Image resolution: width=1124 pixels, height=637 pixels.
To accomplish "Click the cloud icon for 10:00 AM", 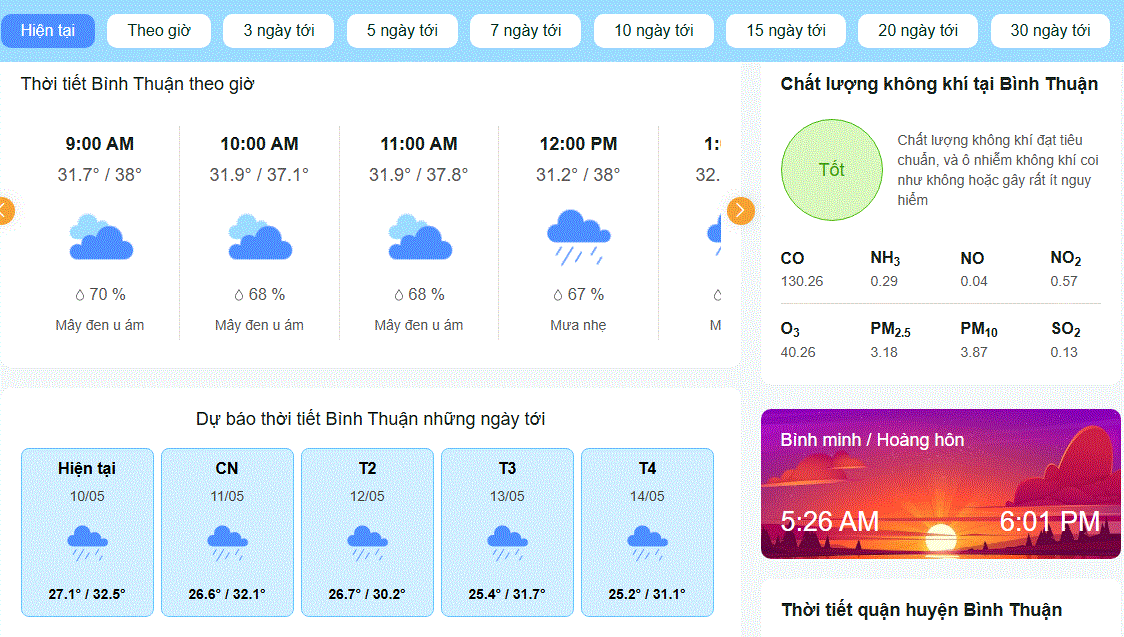I will (x=260, y=236).
